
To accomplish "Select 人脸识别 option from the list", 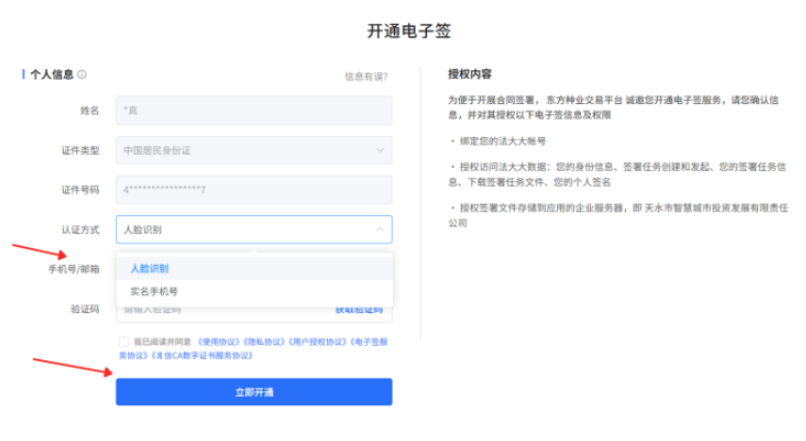I will [x=150, y=268].
